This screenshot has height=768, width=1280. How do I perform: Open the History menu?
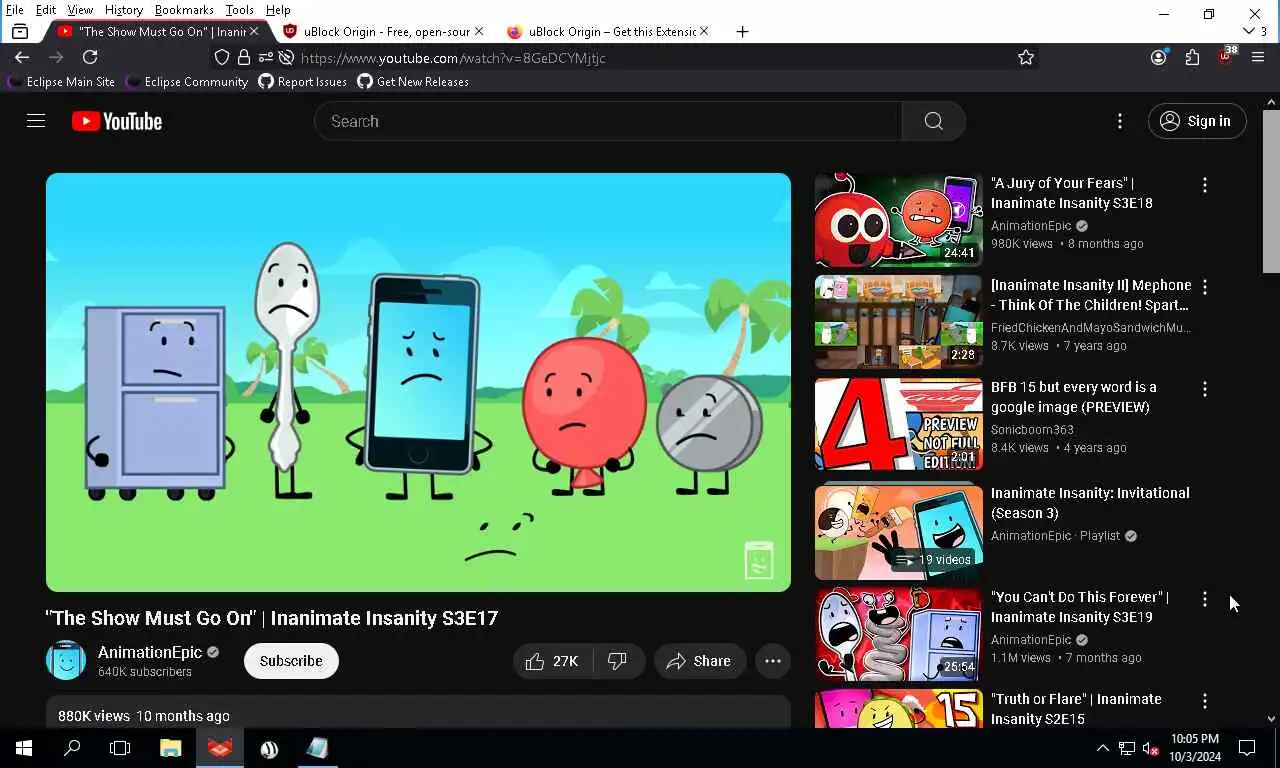point(124,10)
